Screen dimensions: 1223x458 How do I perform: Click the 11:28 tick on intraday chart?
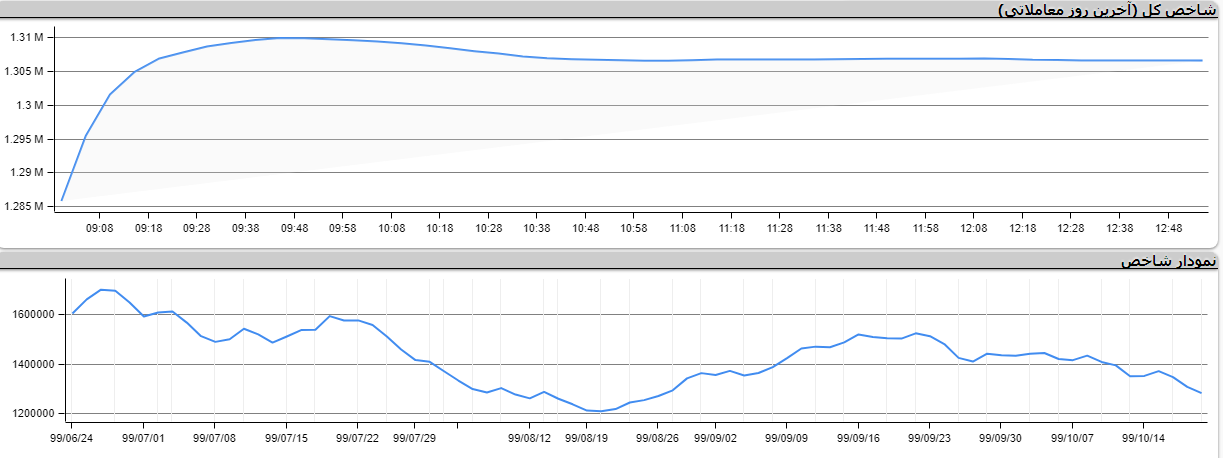[780, 228]
